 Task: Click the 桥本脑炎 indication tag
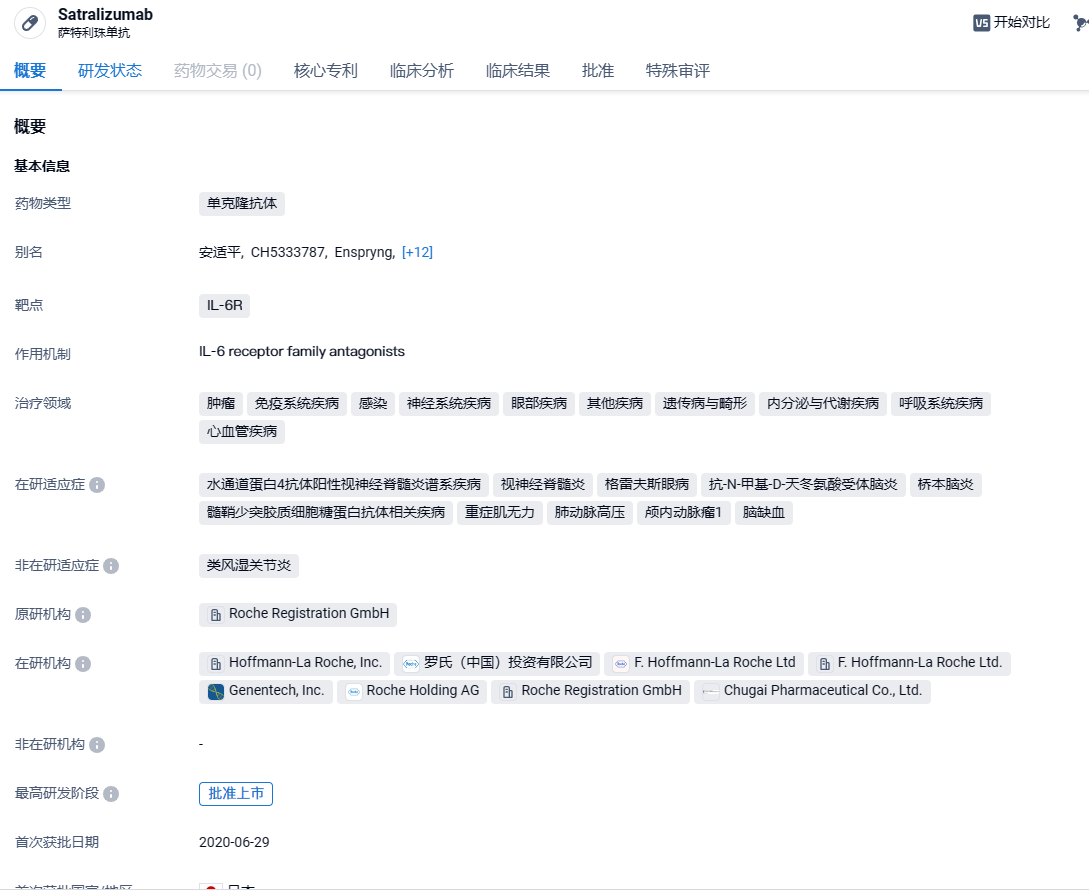tap(945, 484)
